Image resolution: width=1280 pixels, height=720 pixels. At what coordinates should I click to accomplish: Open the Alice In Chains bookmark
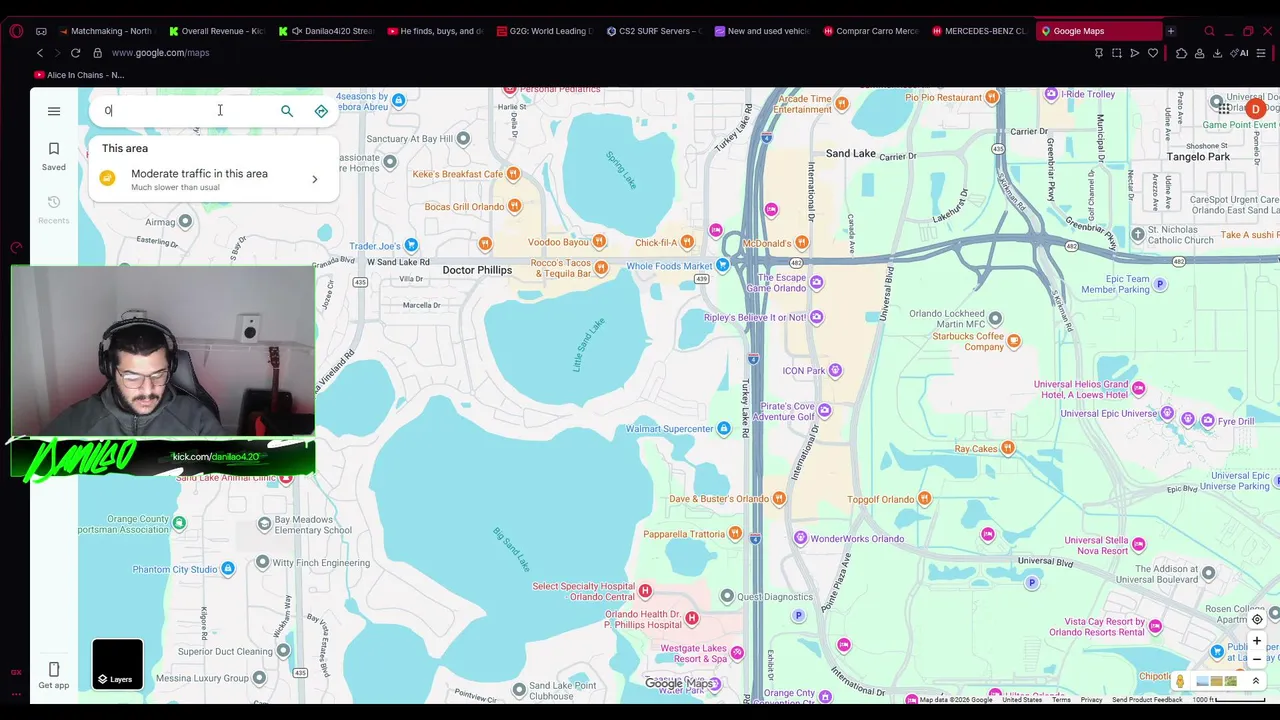(x=79, y=75)
